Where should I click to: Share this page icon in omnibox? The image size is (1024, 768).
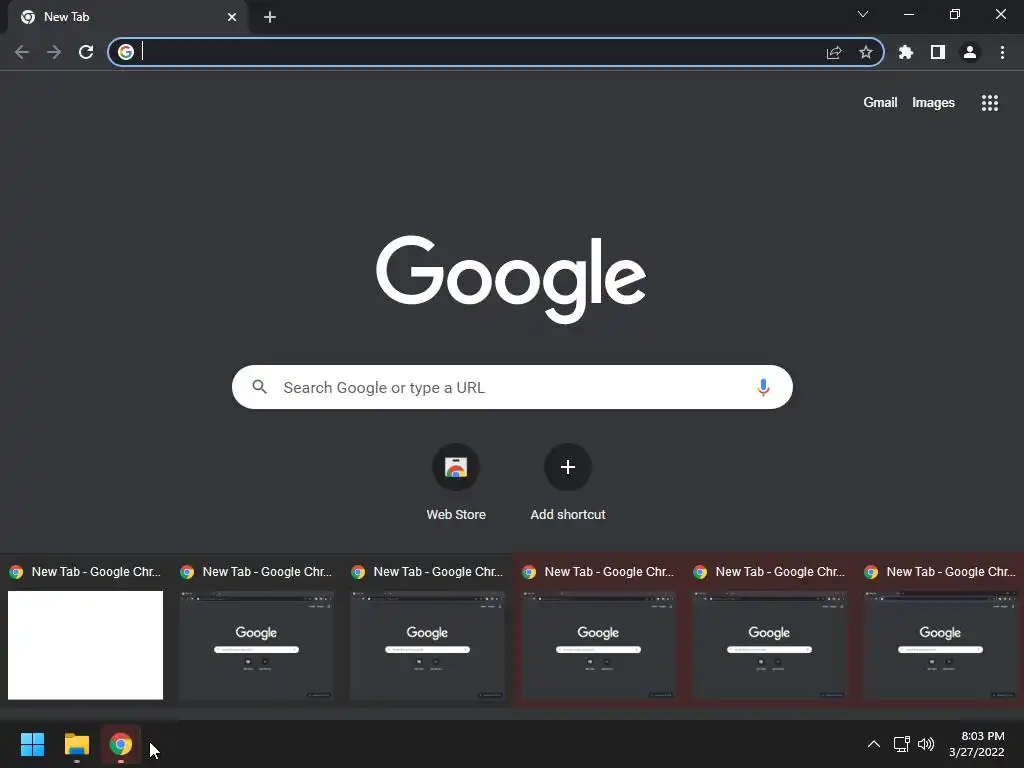coord(834,52)
